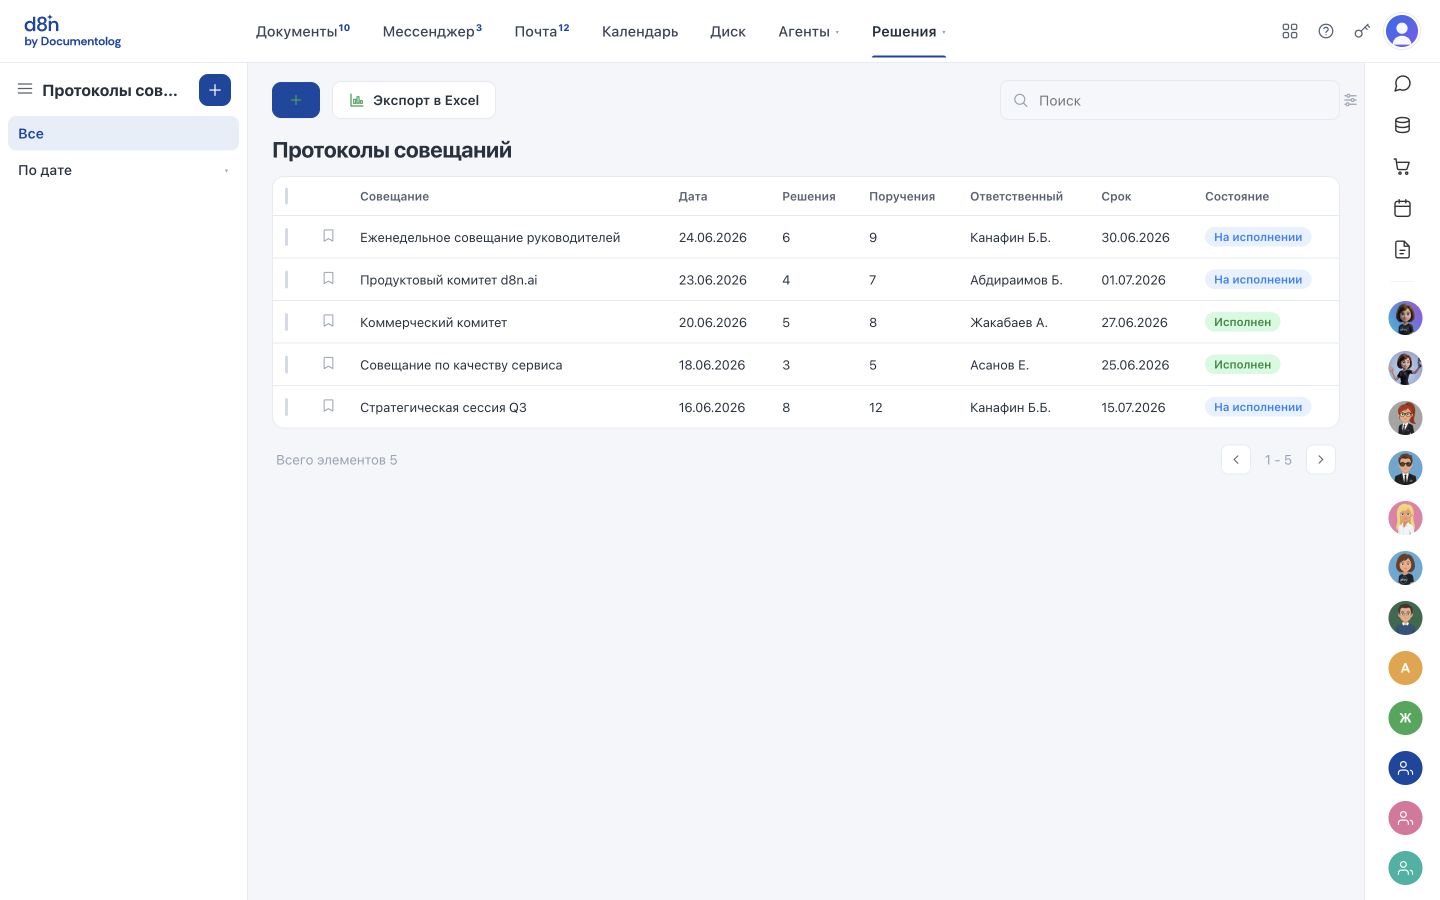Open the d8n by Documentolog logo
The height and width of the screenshot is (900, 1440).
pos(72,32)
